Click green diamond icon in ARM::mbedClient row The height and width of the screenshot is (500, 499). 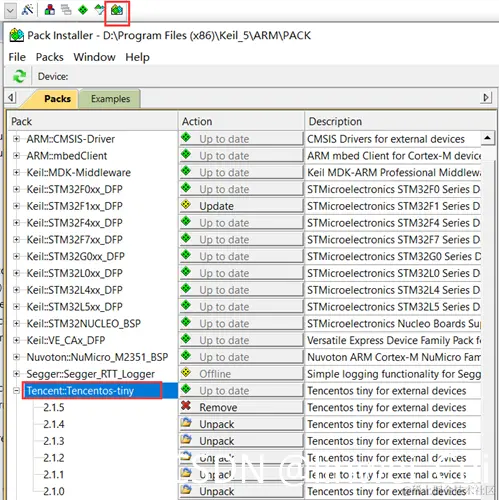tap(186, 154)
